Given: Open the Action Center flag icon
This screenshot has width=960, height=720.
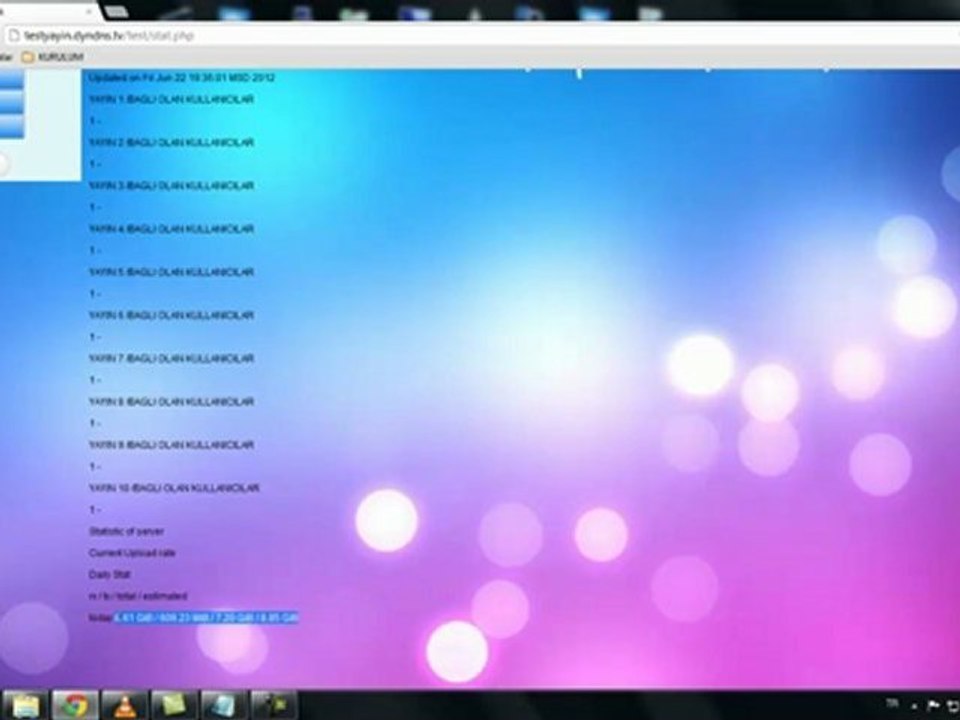Looking at the screenshot, I should [934, 705].
